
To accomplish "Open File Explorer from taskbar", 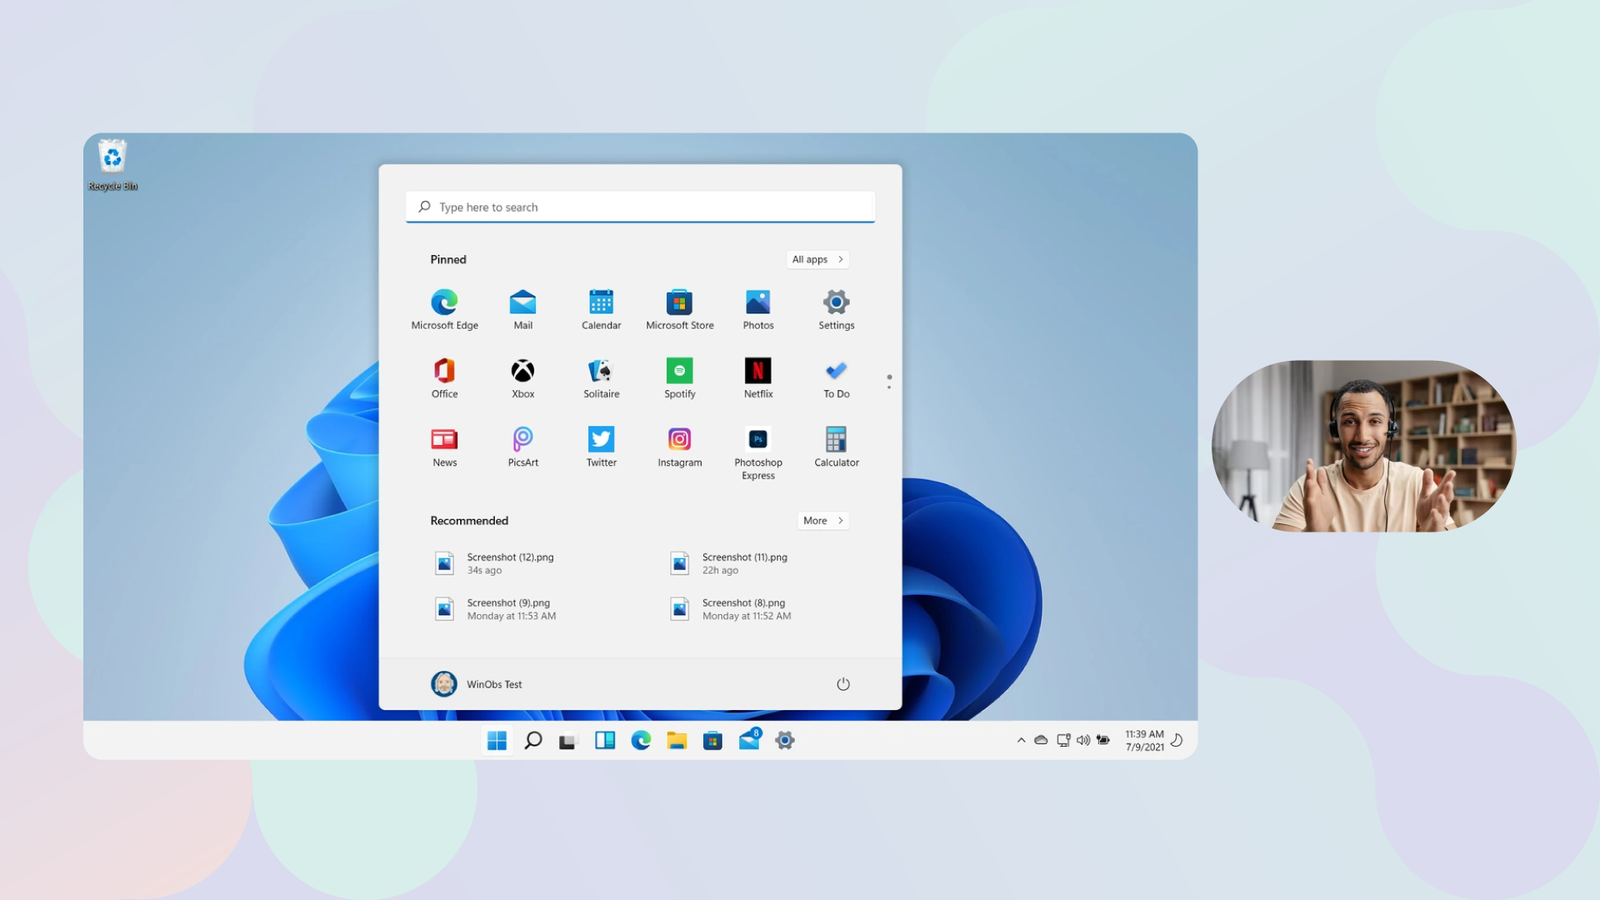I will 677,740.
